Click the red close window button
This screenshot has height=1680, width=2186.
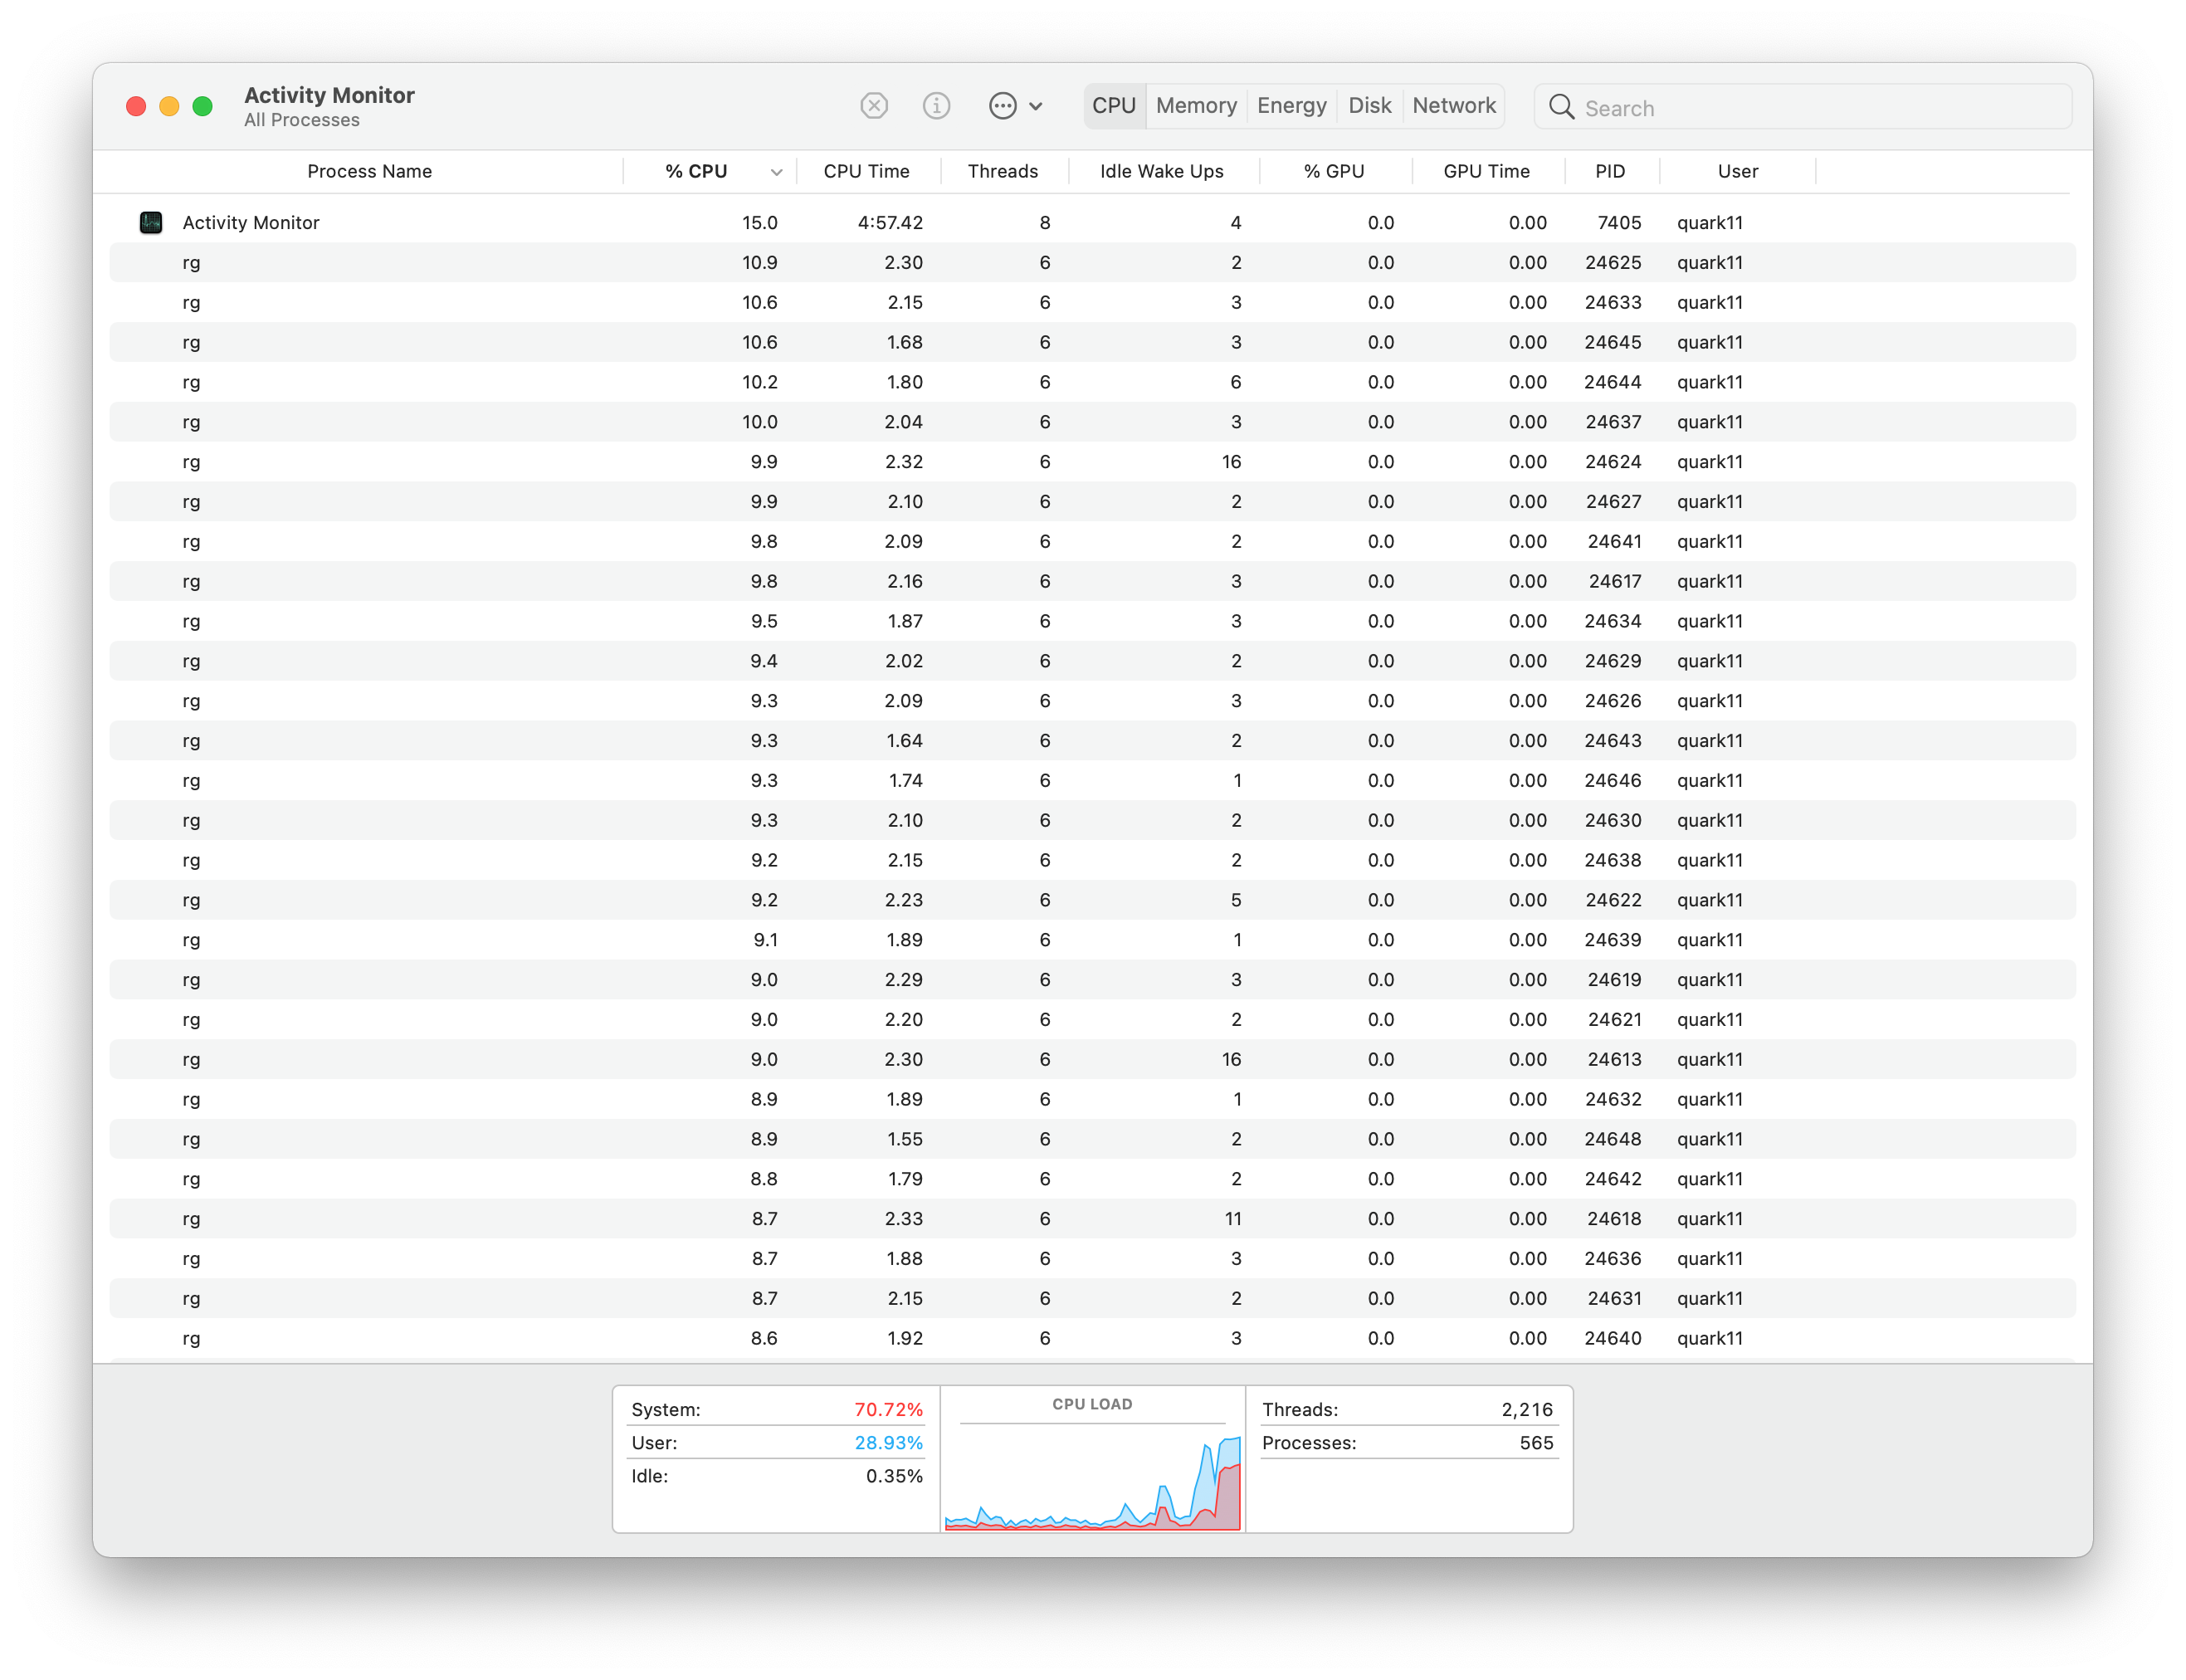(136, 106)
